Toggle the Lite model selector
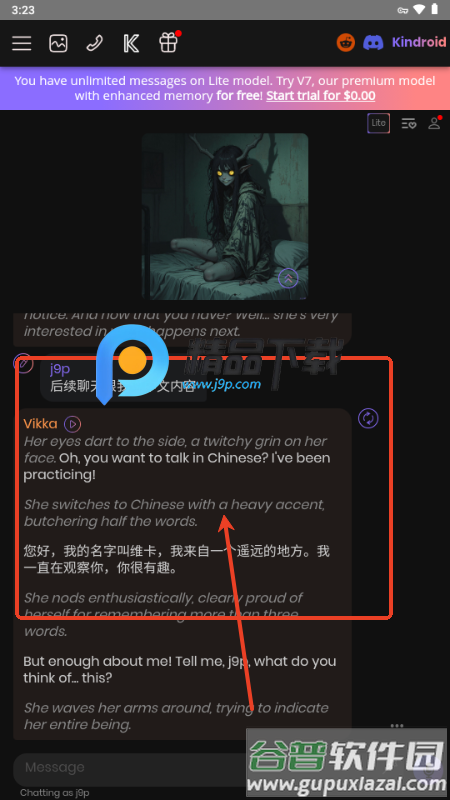The height and width of the screenshot is (800, 450). 378,123
